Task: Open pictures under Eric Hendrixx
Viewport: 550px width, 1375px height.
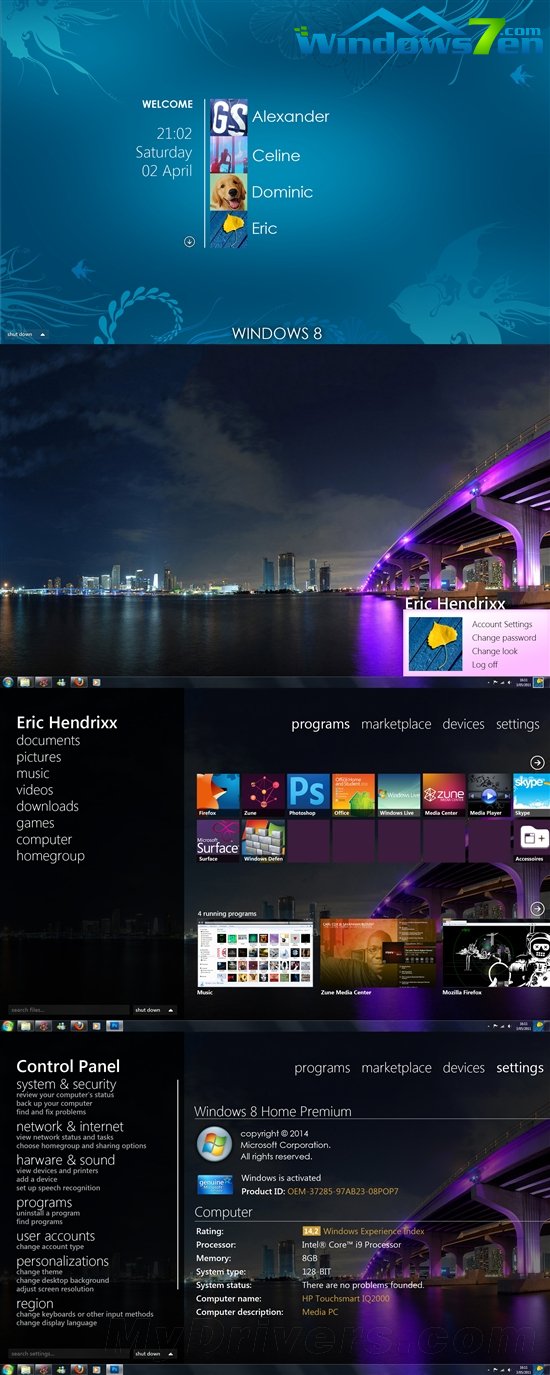Action: (x=39, y=757)
